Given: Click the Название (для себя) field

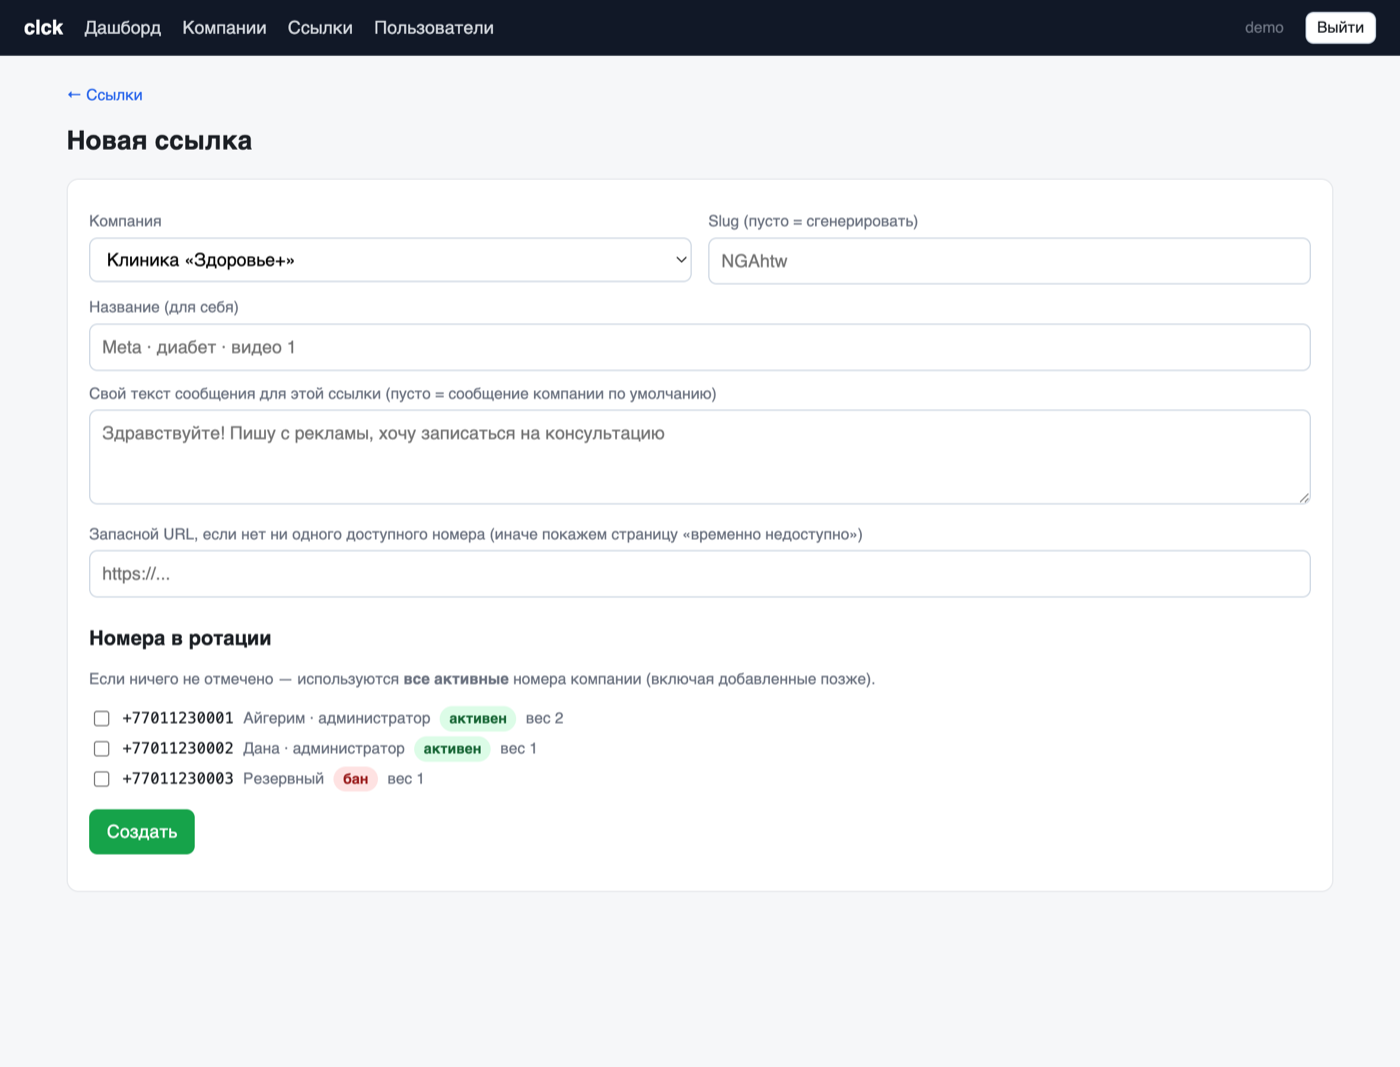Looking at the screenshot, I should coord(700,347).
